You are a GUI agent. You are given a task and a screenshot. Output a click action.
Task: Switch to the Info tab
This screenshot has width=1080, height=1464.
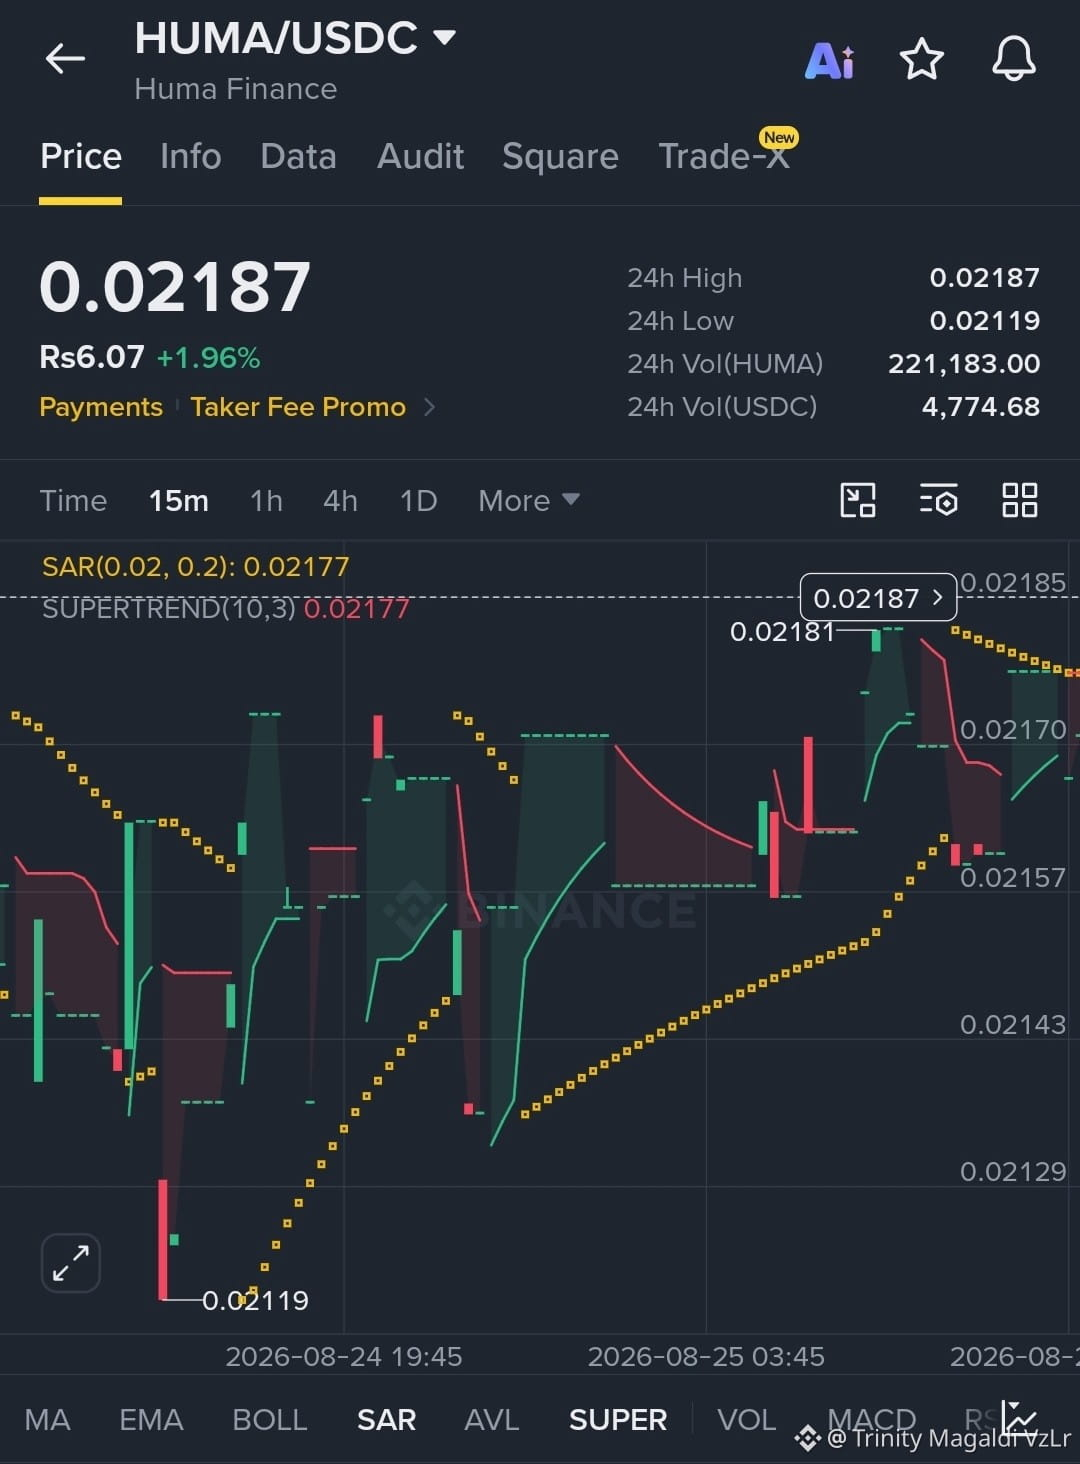191,157
